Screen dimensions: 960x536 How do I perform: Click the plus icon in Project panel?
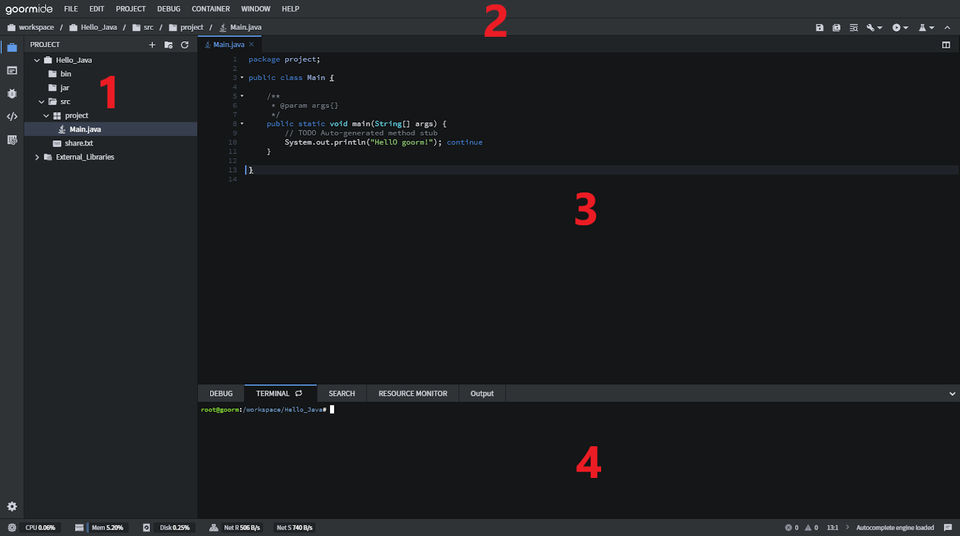(x=152, y=45)
